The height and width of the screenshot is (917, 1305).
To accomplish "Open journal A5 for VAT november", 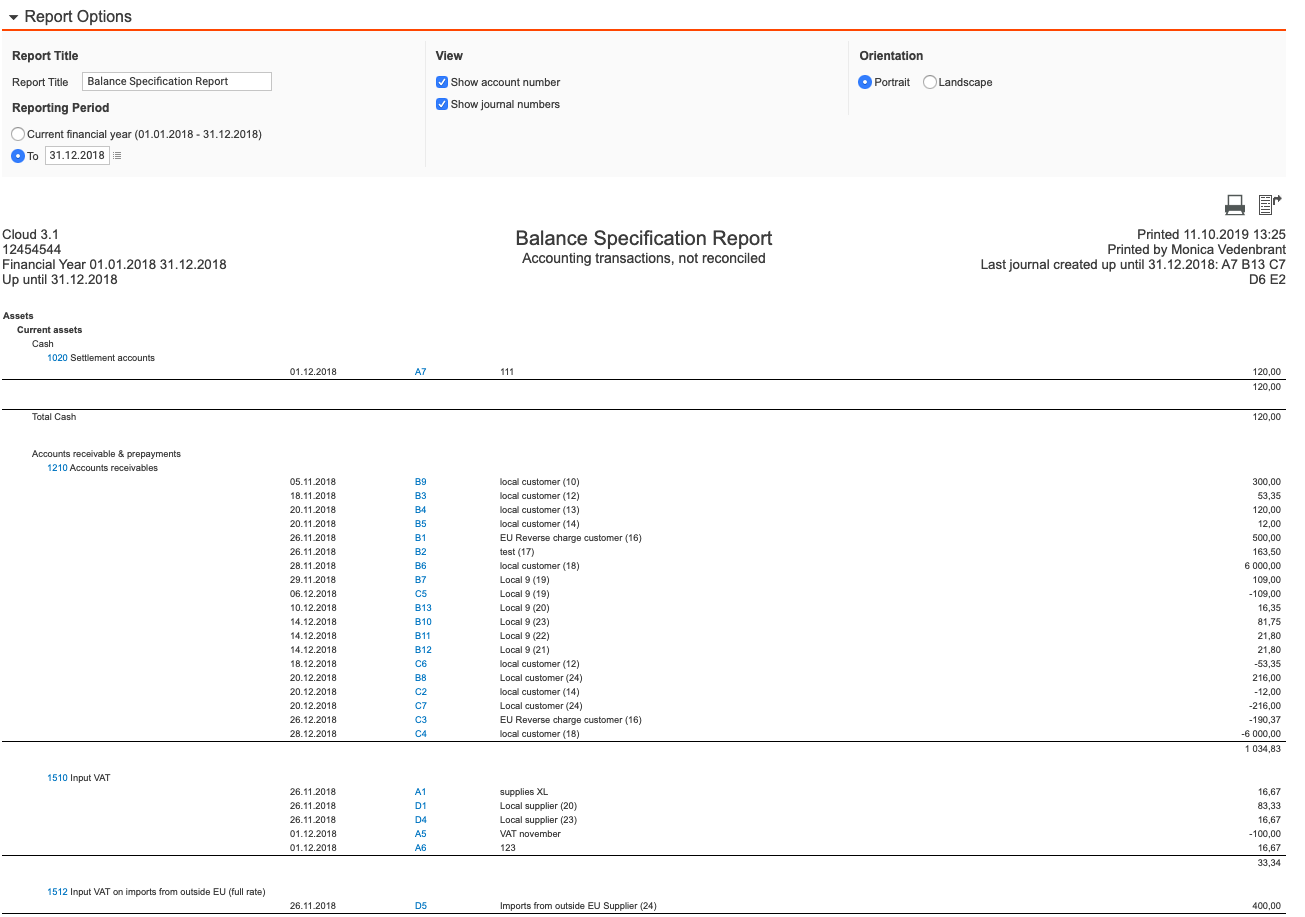I will click(x=420, y=833).
